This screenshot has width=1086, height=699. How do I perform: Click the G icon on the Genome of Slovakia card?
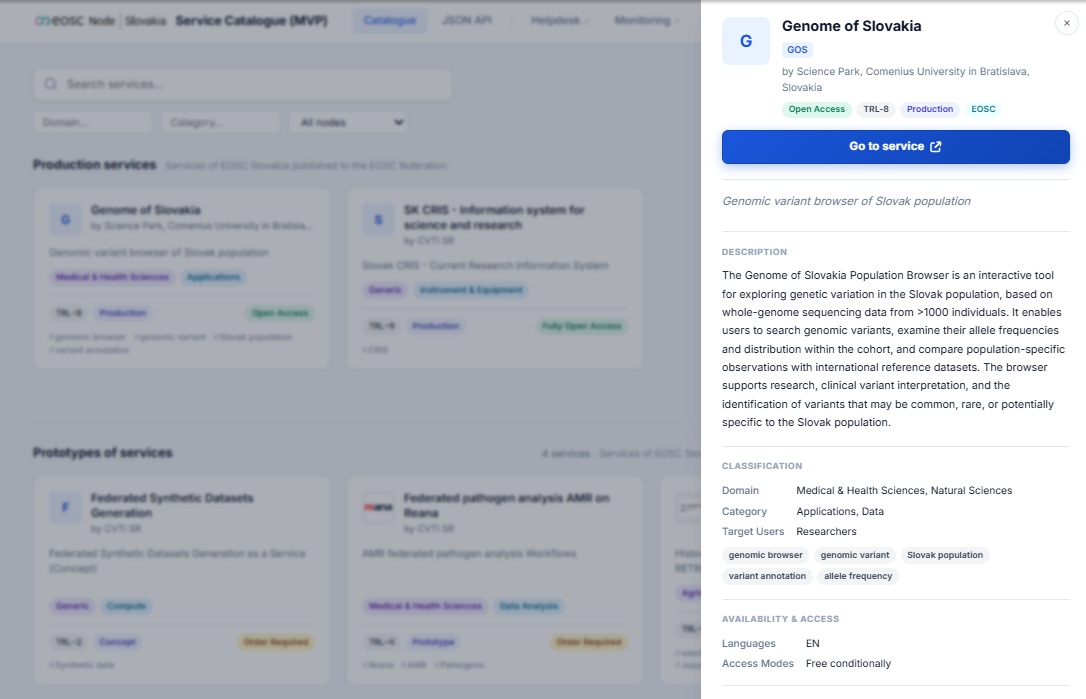66,220
